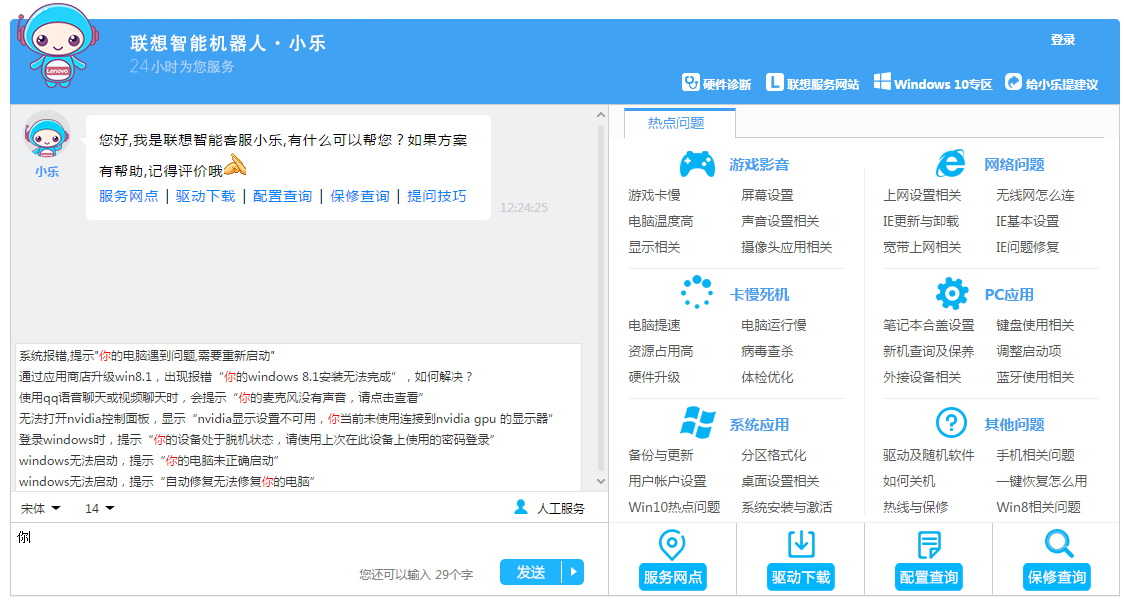This screenshot has height=600, width=1124.
Task: Open the font size 14 dropdown
Action: [x=99, y=508]
